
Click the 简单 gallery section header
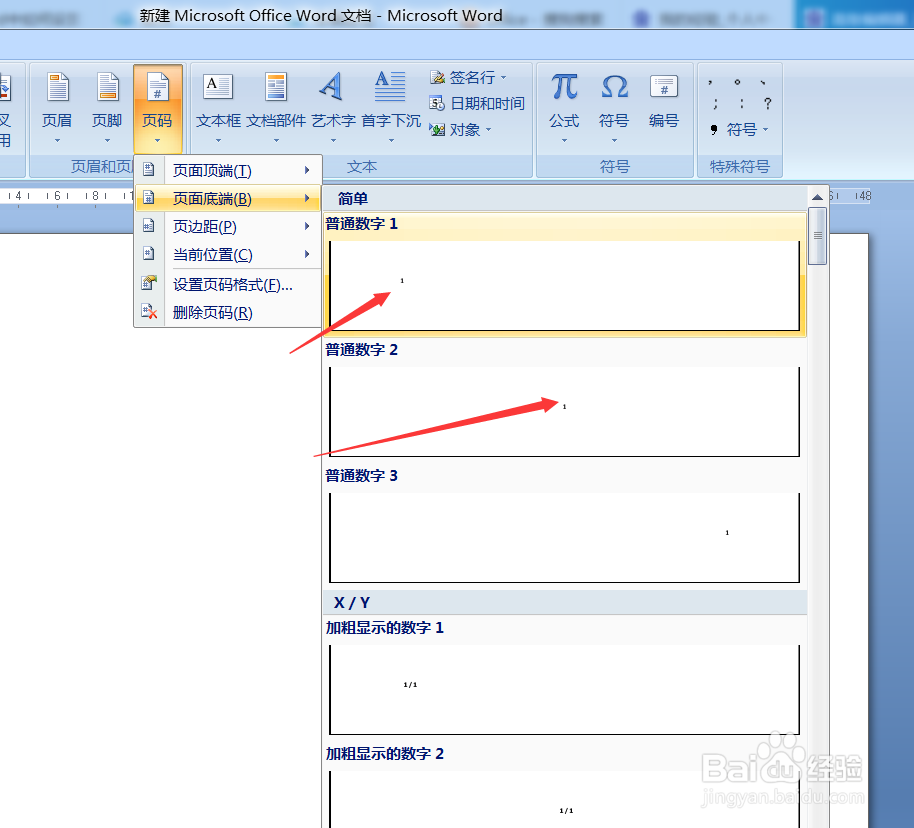[564, 198]
